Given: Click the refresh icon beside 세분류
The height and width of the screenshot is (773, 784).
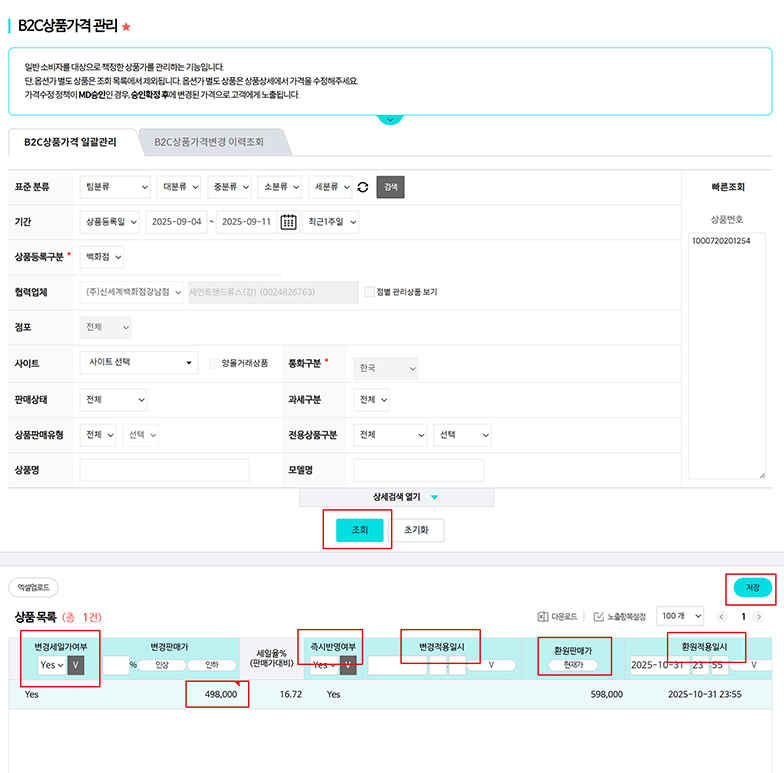Looking at the screenshot, I should coord(363,187).
